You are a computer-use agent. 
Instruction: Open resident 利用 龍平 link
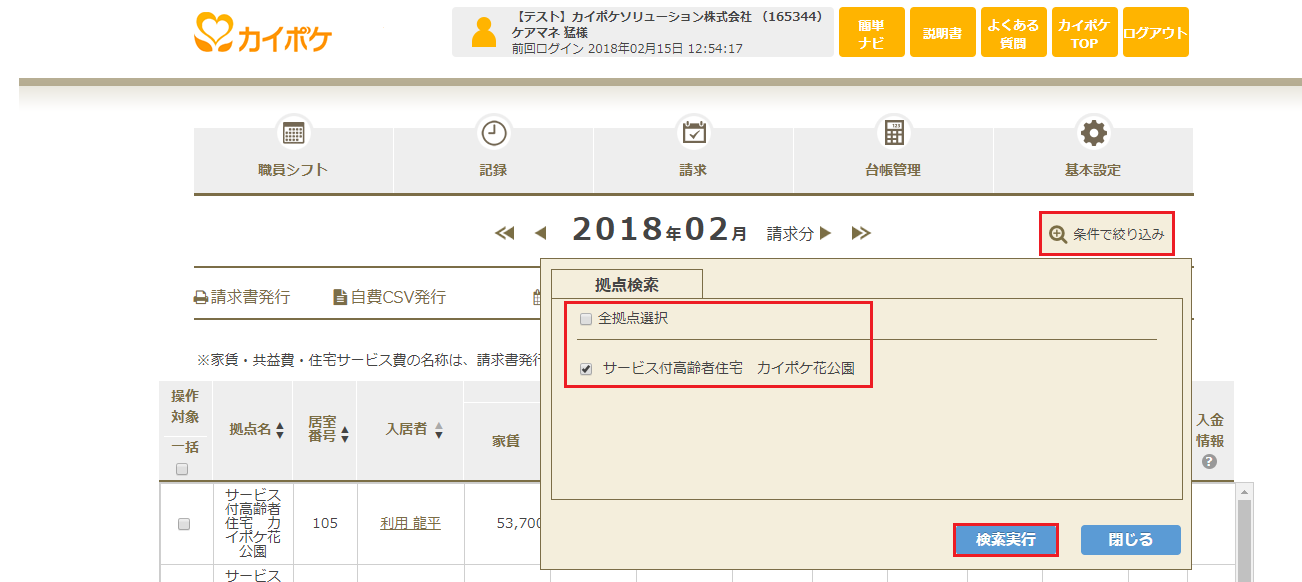click(410, 523)
